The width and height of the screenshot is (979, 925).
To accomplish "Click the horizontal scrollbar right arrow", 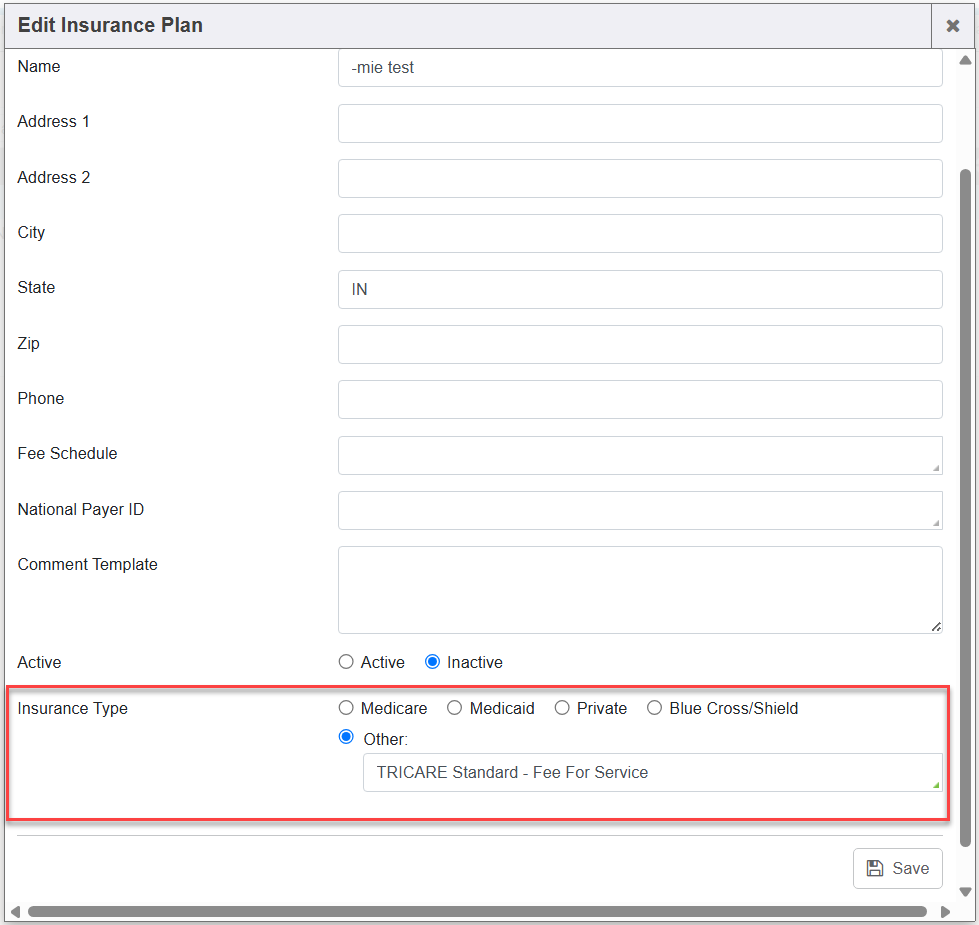I will [945, 912].
